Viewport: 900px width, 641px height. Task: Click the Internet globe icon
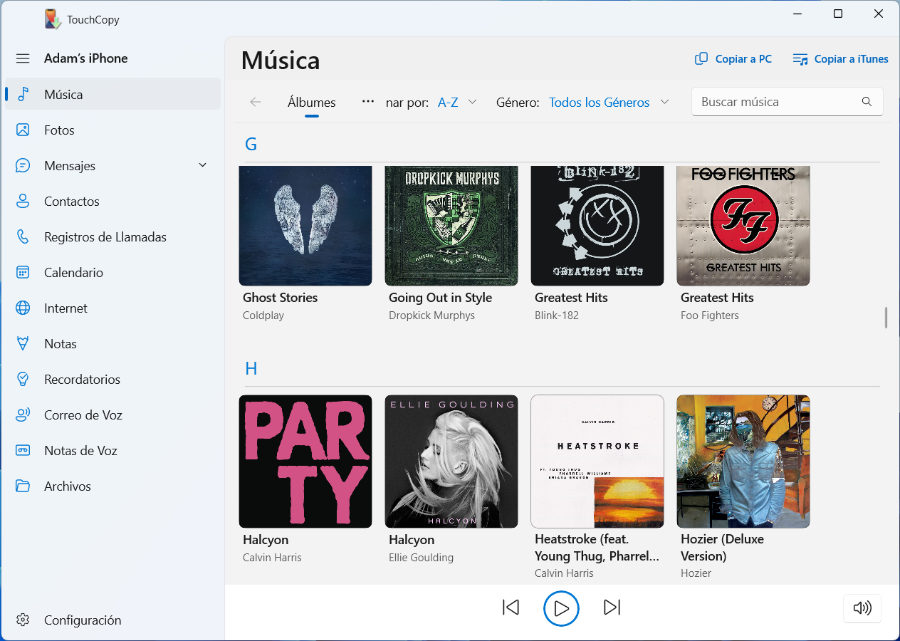coord(23,308)
